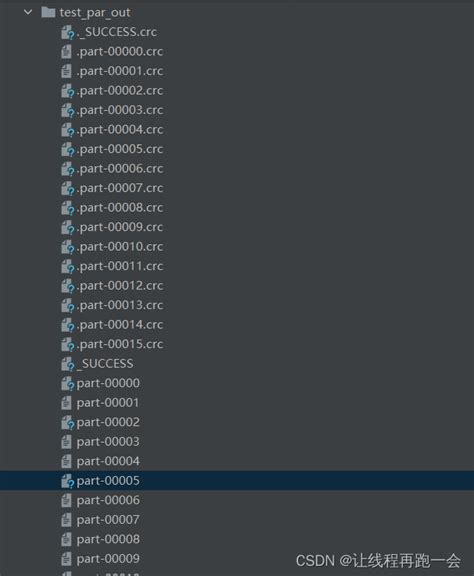
Task: Click the part-00000 file icon
Action: [x=68, y=384]
